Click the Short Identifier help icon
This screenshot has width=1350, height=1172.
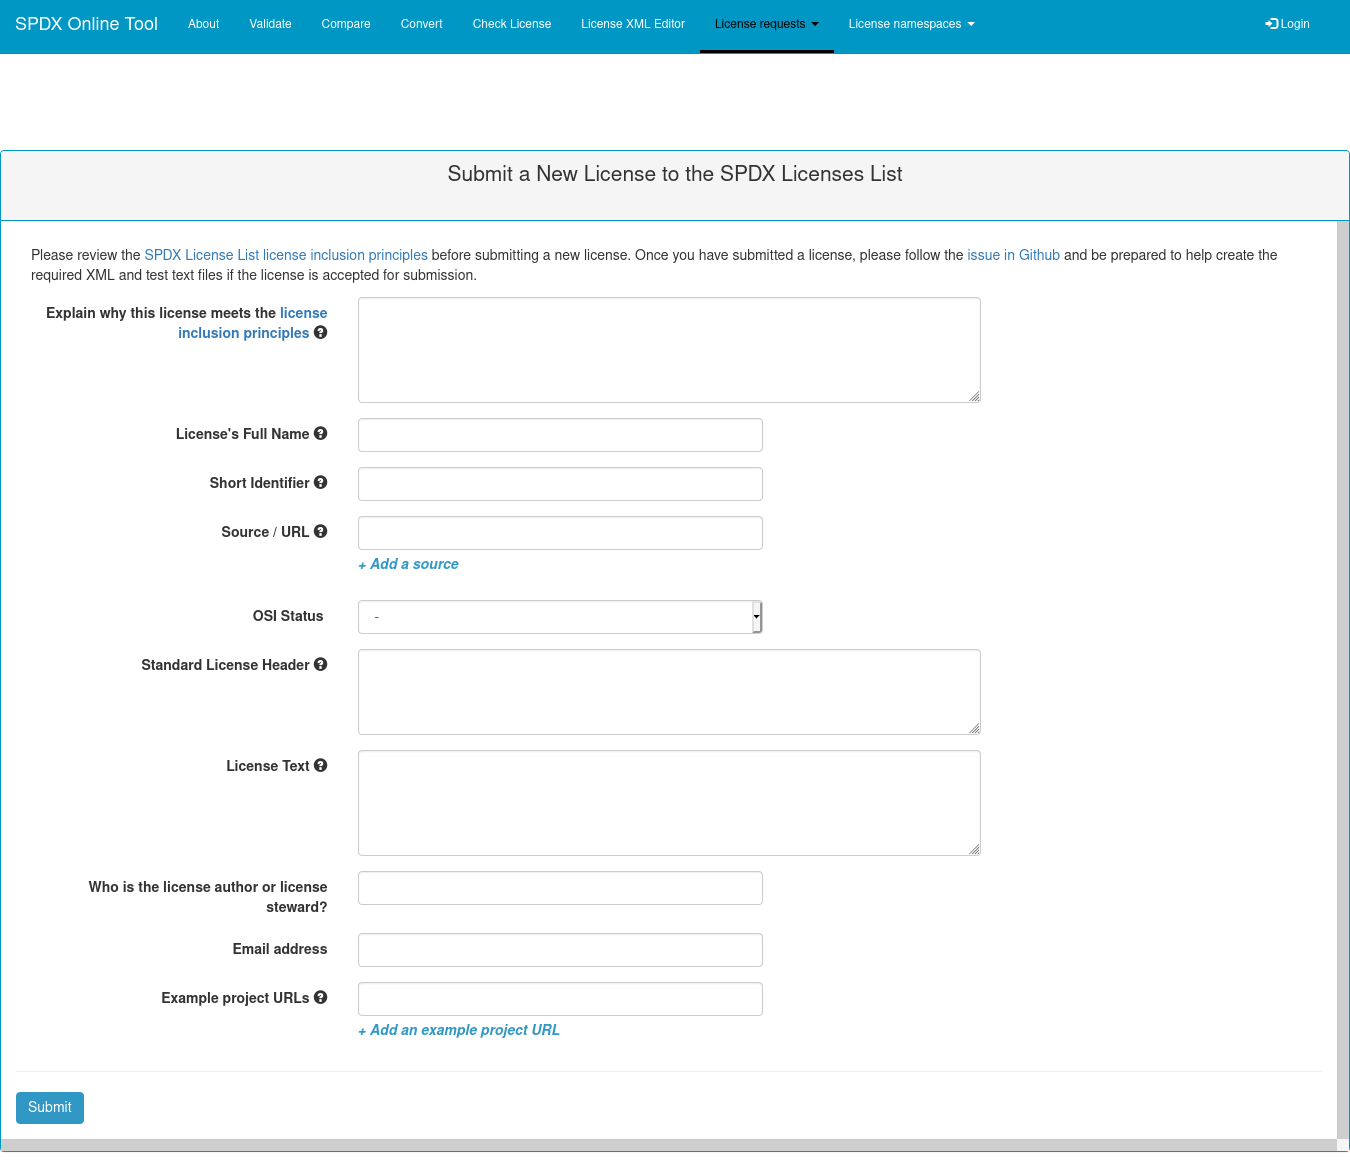coord(321,482)
